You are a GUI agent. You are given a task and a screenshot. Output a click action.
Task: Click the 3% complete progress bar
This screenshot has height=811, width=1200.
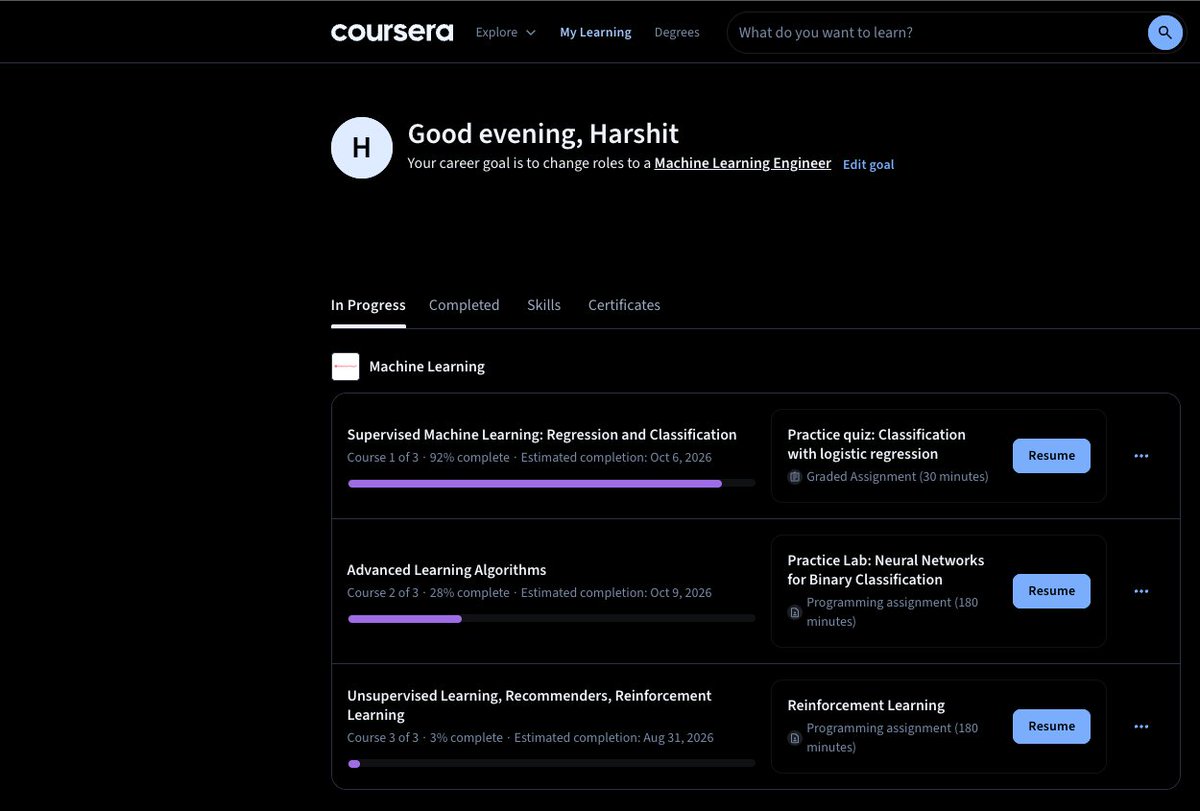point(551,763)
